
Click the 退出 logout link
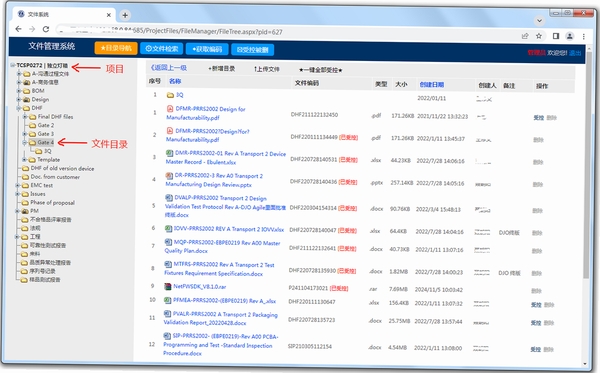575,53
